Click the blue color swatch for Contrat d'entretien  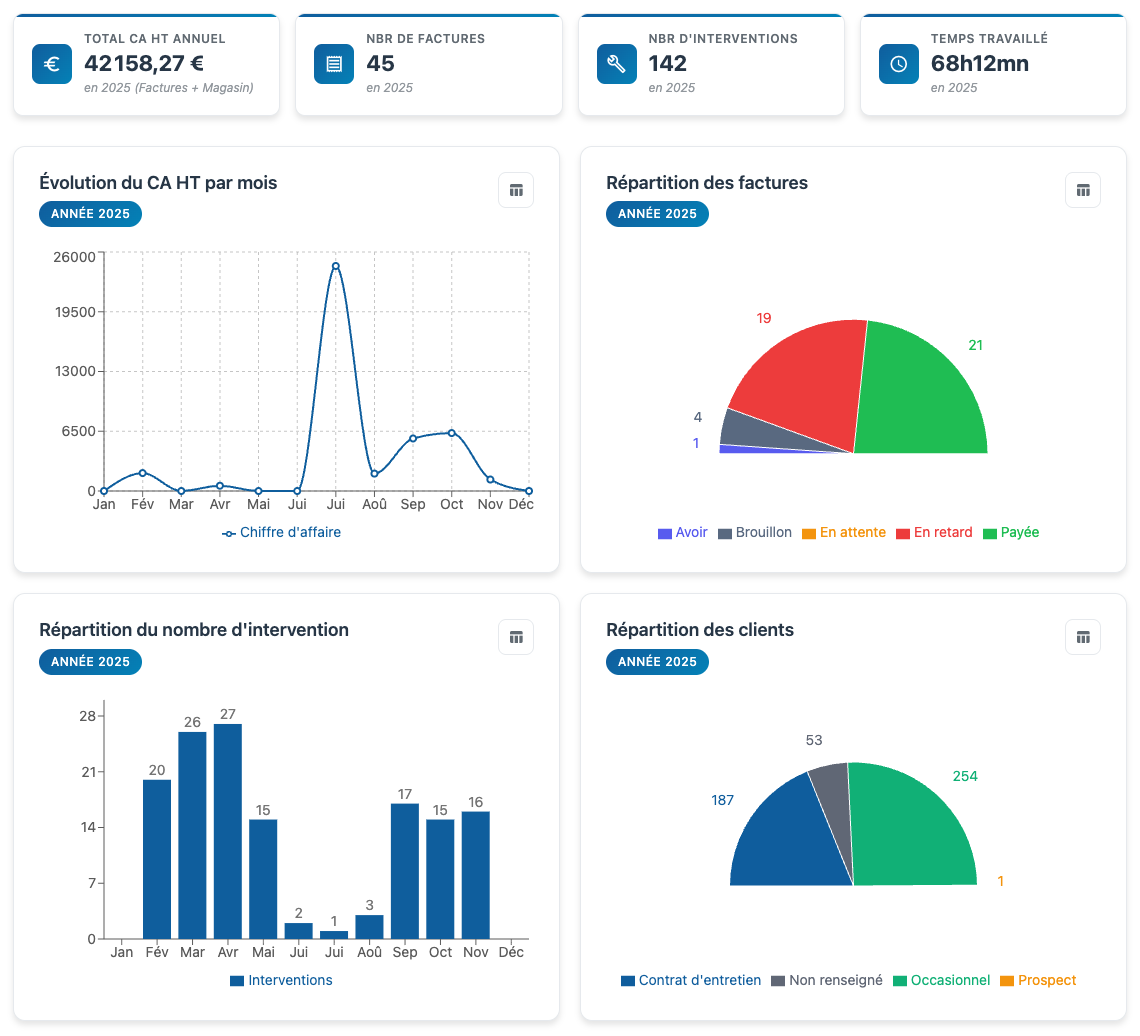click(629, 980)
